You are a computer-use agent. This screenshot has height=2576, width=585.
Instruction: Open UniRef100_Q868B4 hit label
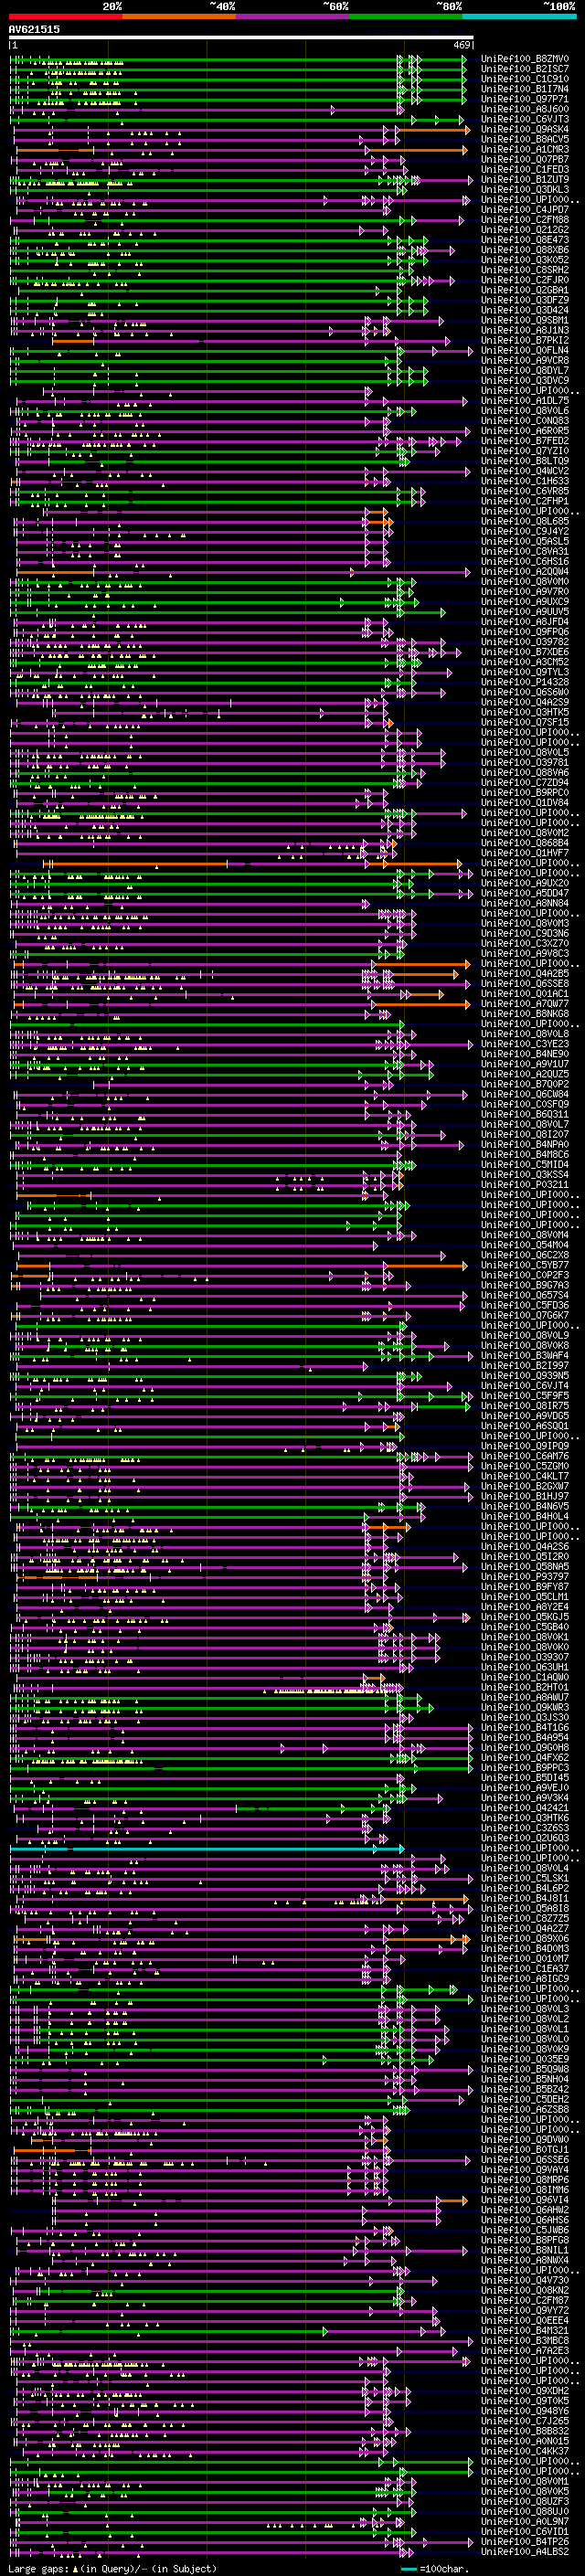[x=524, y=843]
